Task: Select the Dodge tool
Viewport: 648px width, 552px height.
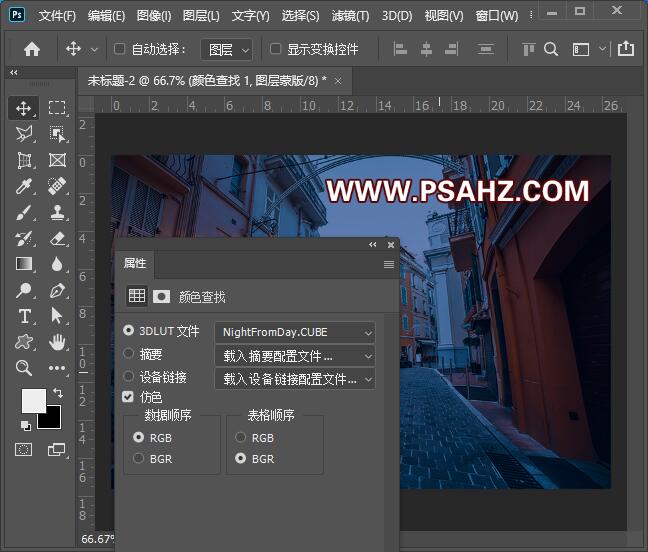Action: (x=24, y=290)
